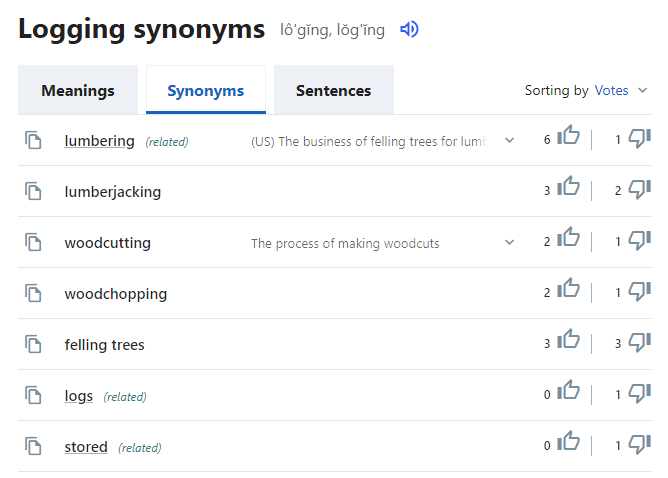The height and width of the screenshot is (478, 668).
Task: Switch to the Meanings tab
Action: (x=78, y=90)
